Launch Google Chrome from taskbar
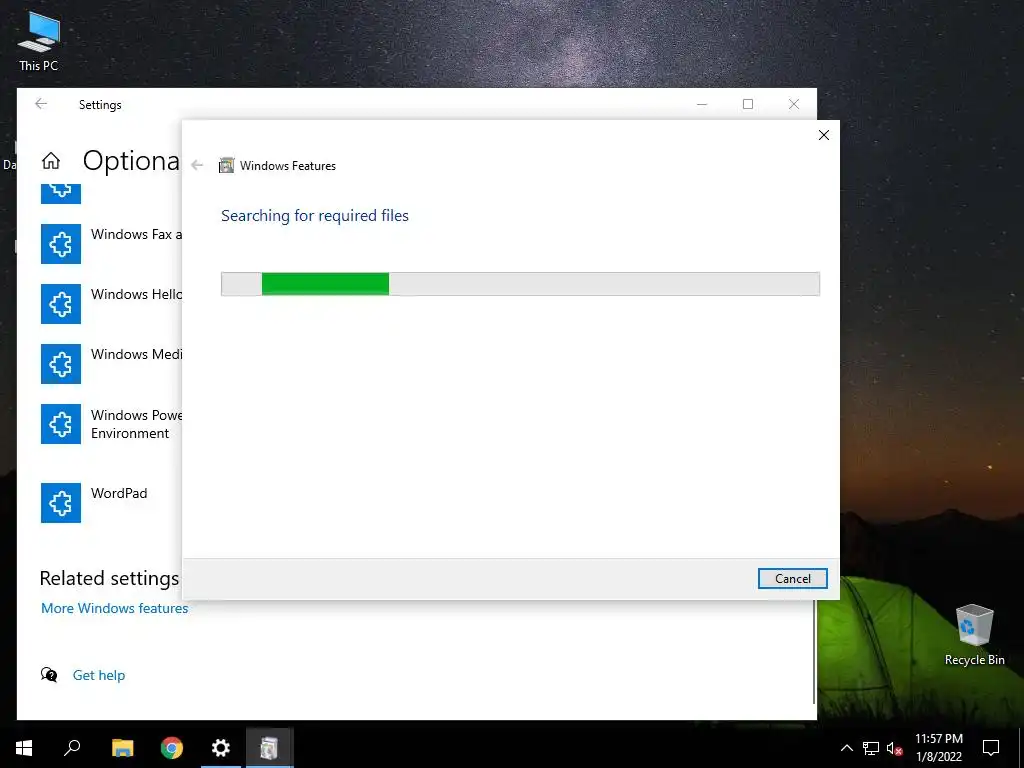Image resolution: width=1024 pixels, height=768 pixels. pyautogui.click(x=172, y=748)
